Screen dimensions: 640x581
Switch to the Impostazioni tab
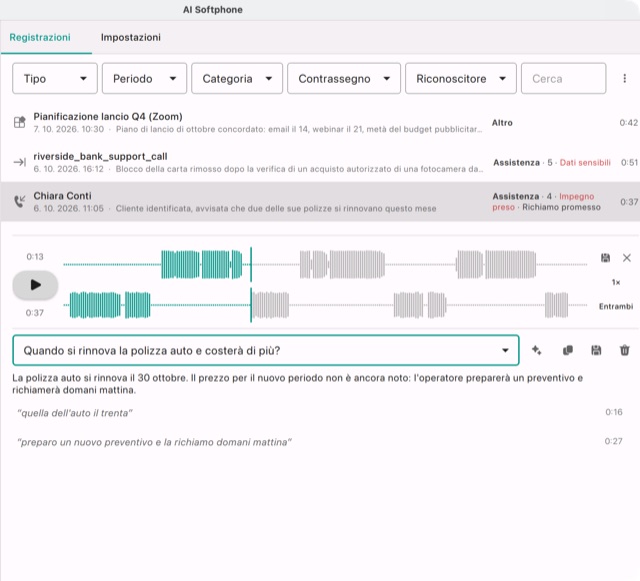131,37
